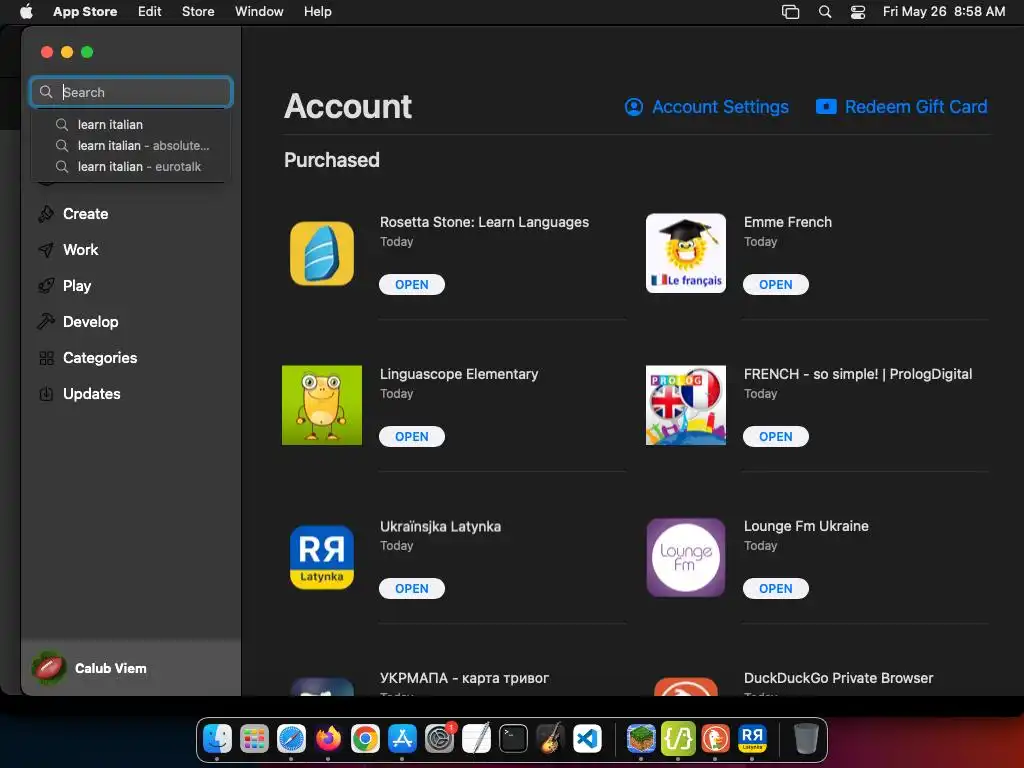Launch Firefox from the Dock
This screenshot has width=1024, height=768.
click(x=328, y=739)
